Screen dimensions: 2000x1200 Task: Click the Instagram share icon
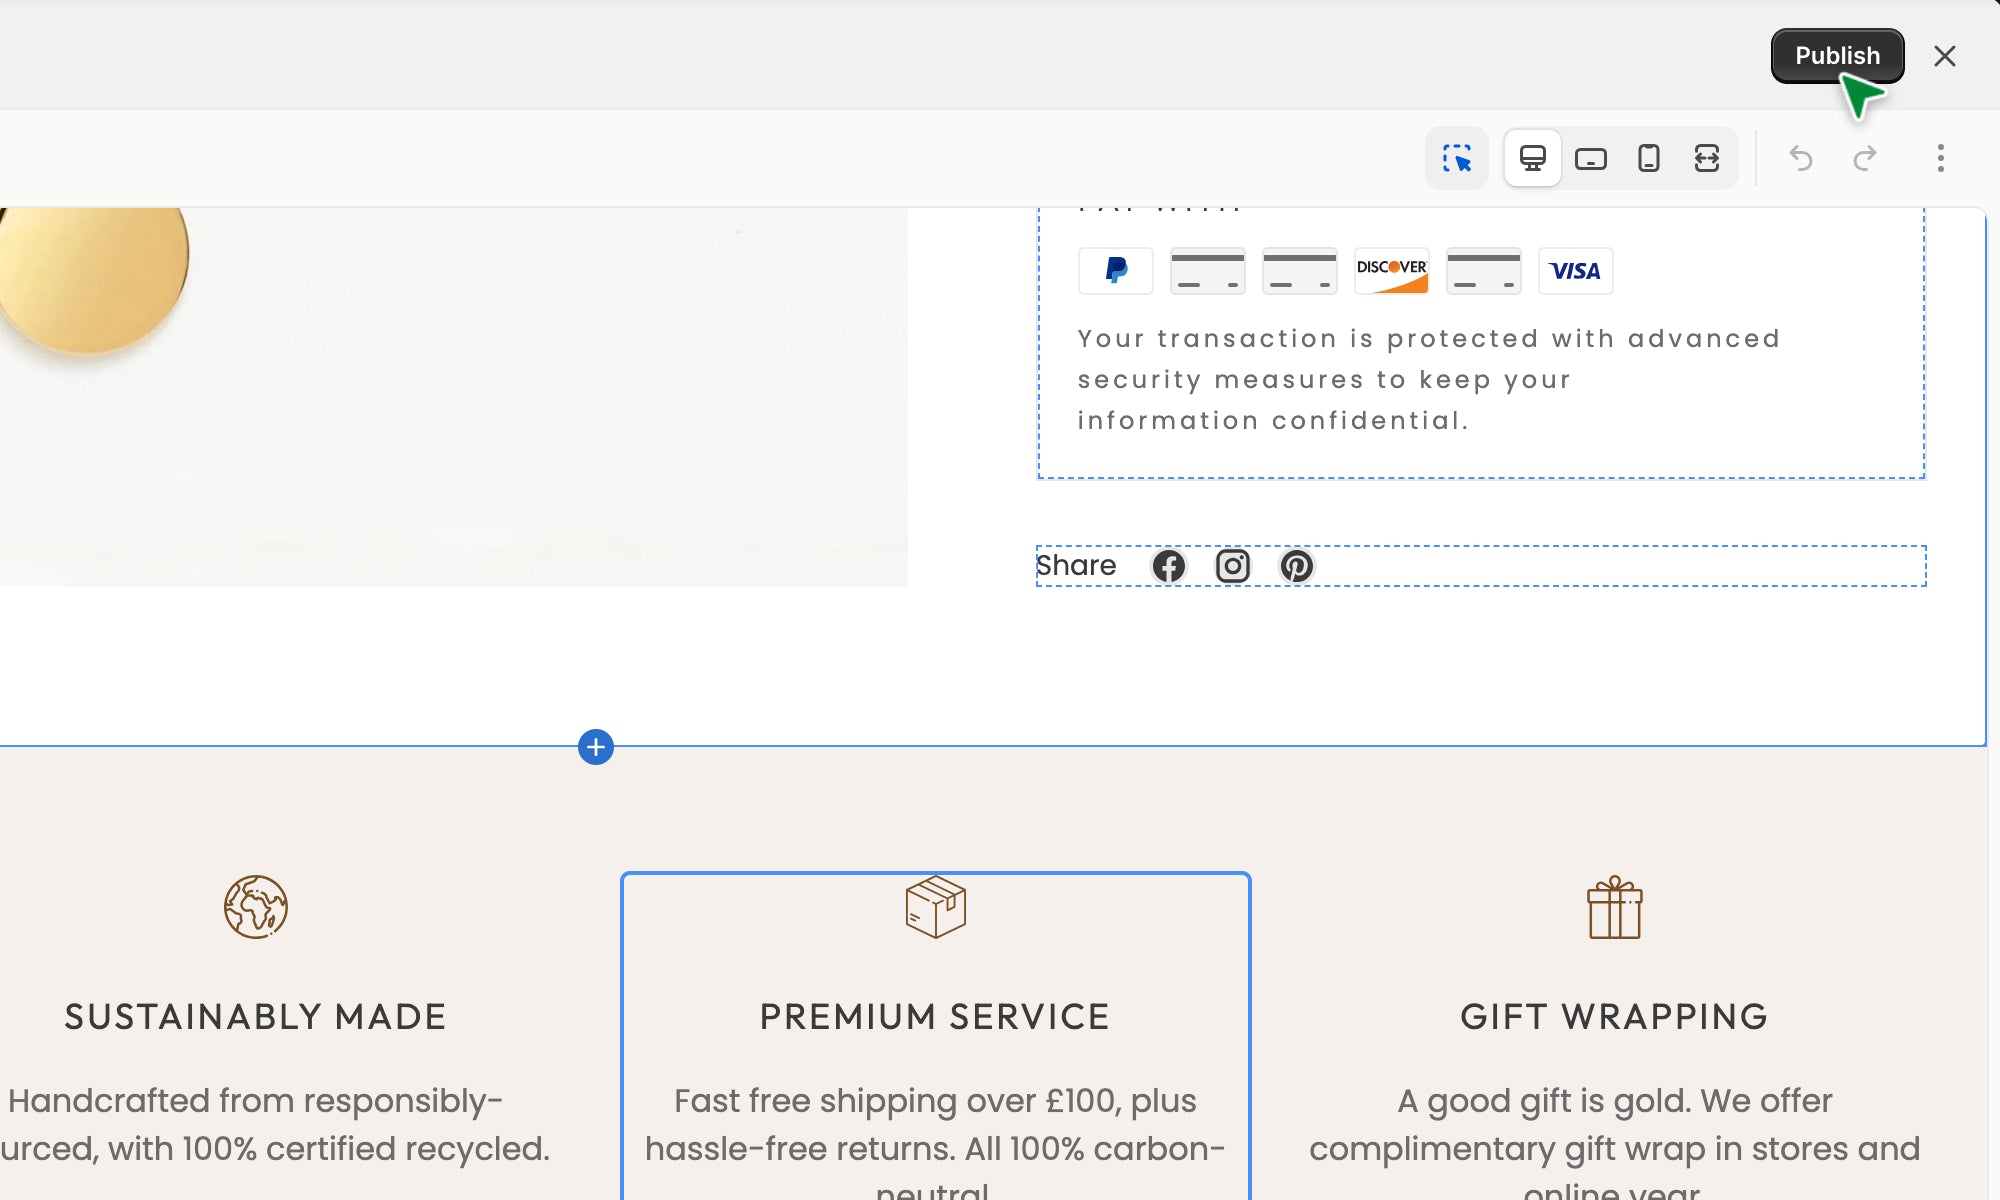[x=1232, y=566]
